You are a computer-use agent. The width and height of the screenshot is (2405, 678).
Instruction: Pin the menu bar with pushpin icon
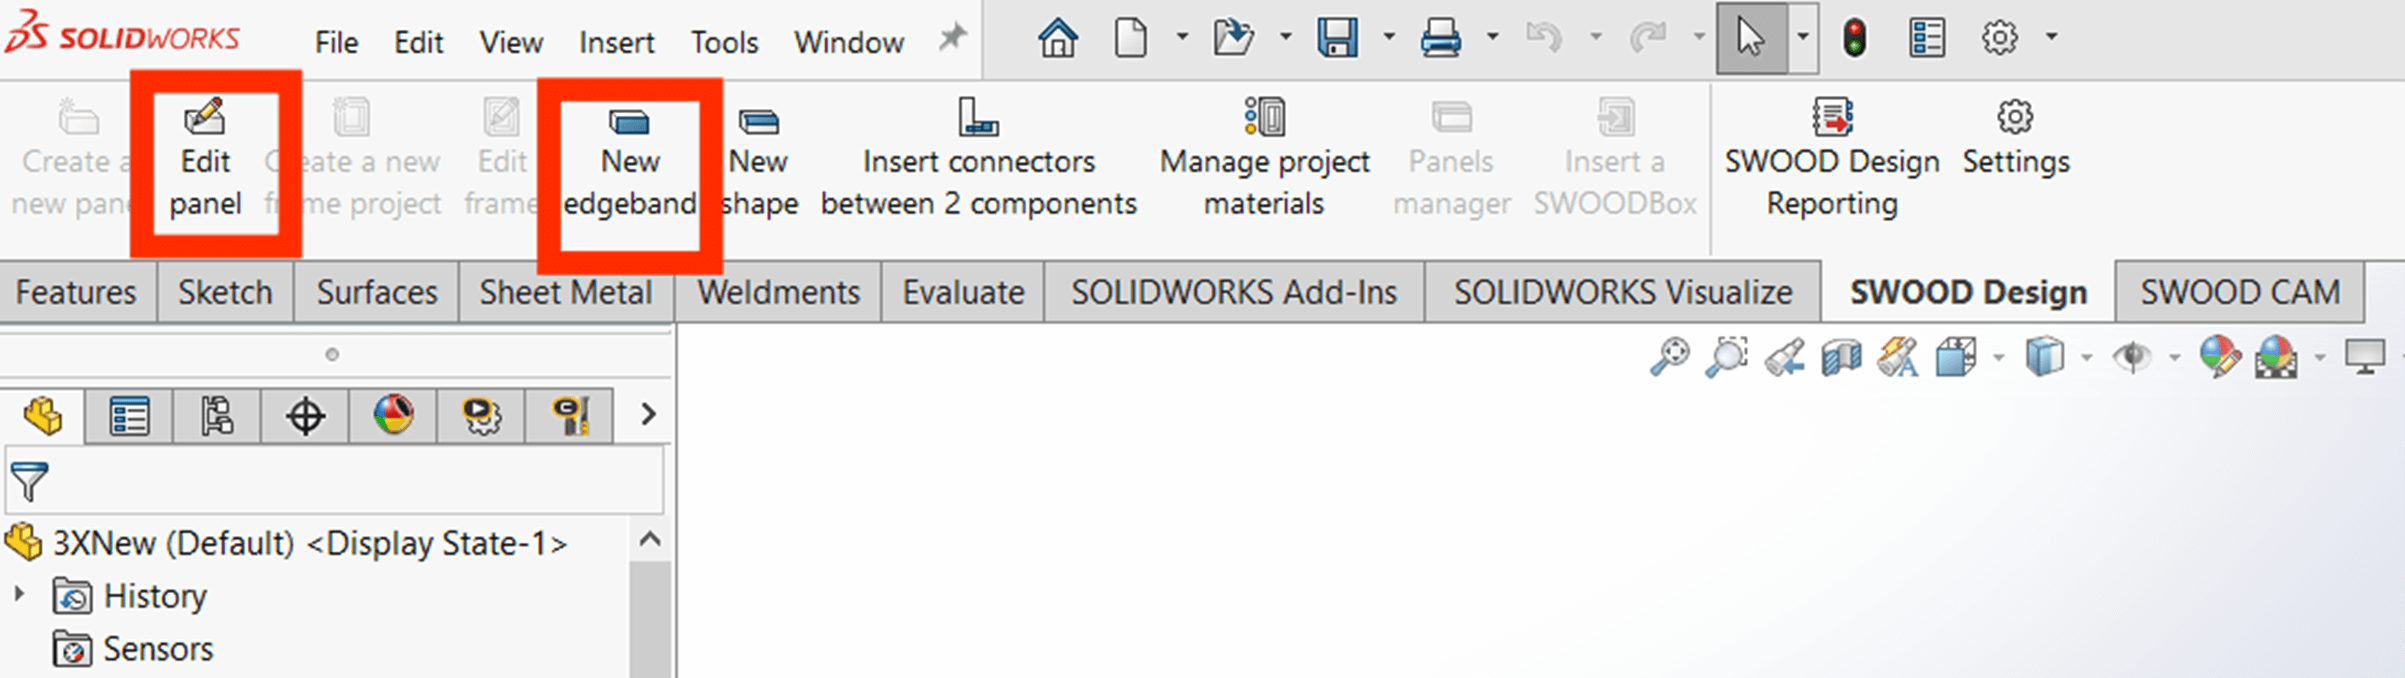(951, 38)
